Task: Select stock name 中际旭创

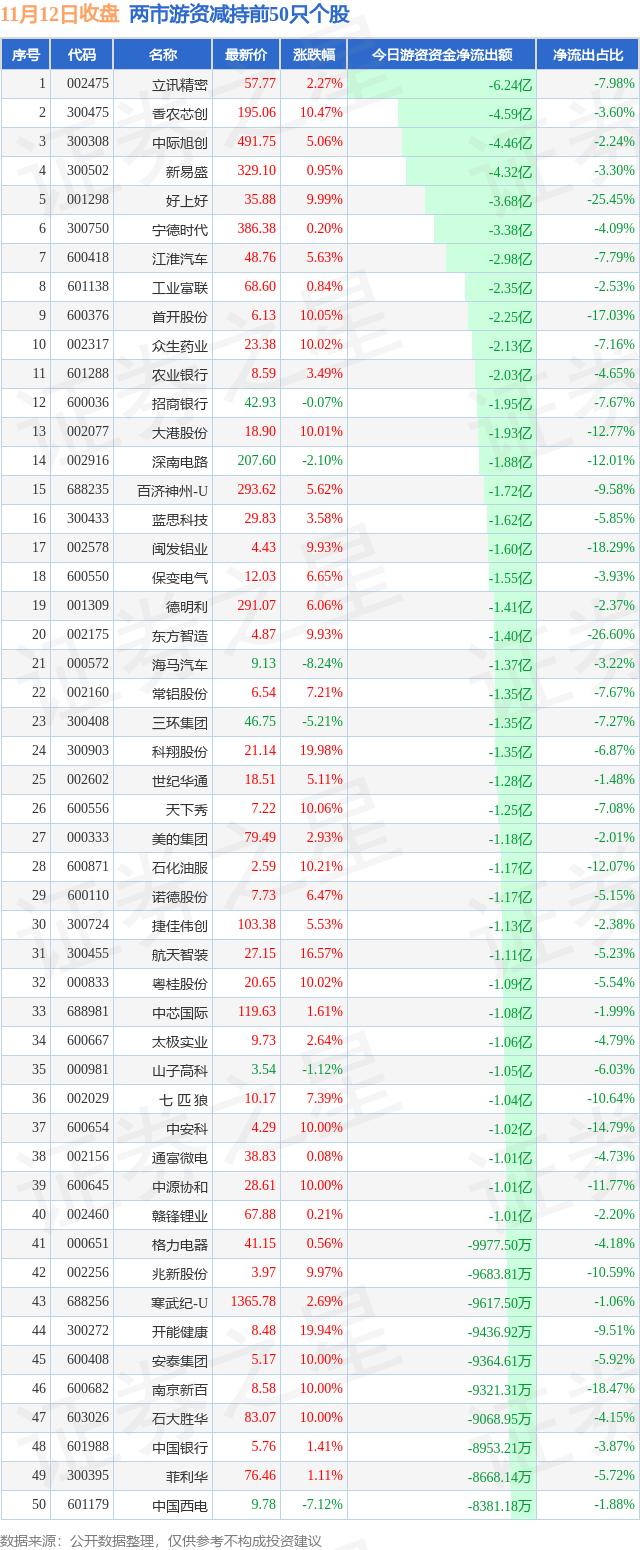Action: click(x=180, y=142)
